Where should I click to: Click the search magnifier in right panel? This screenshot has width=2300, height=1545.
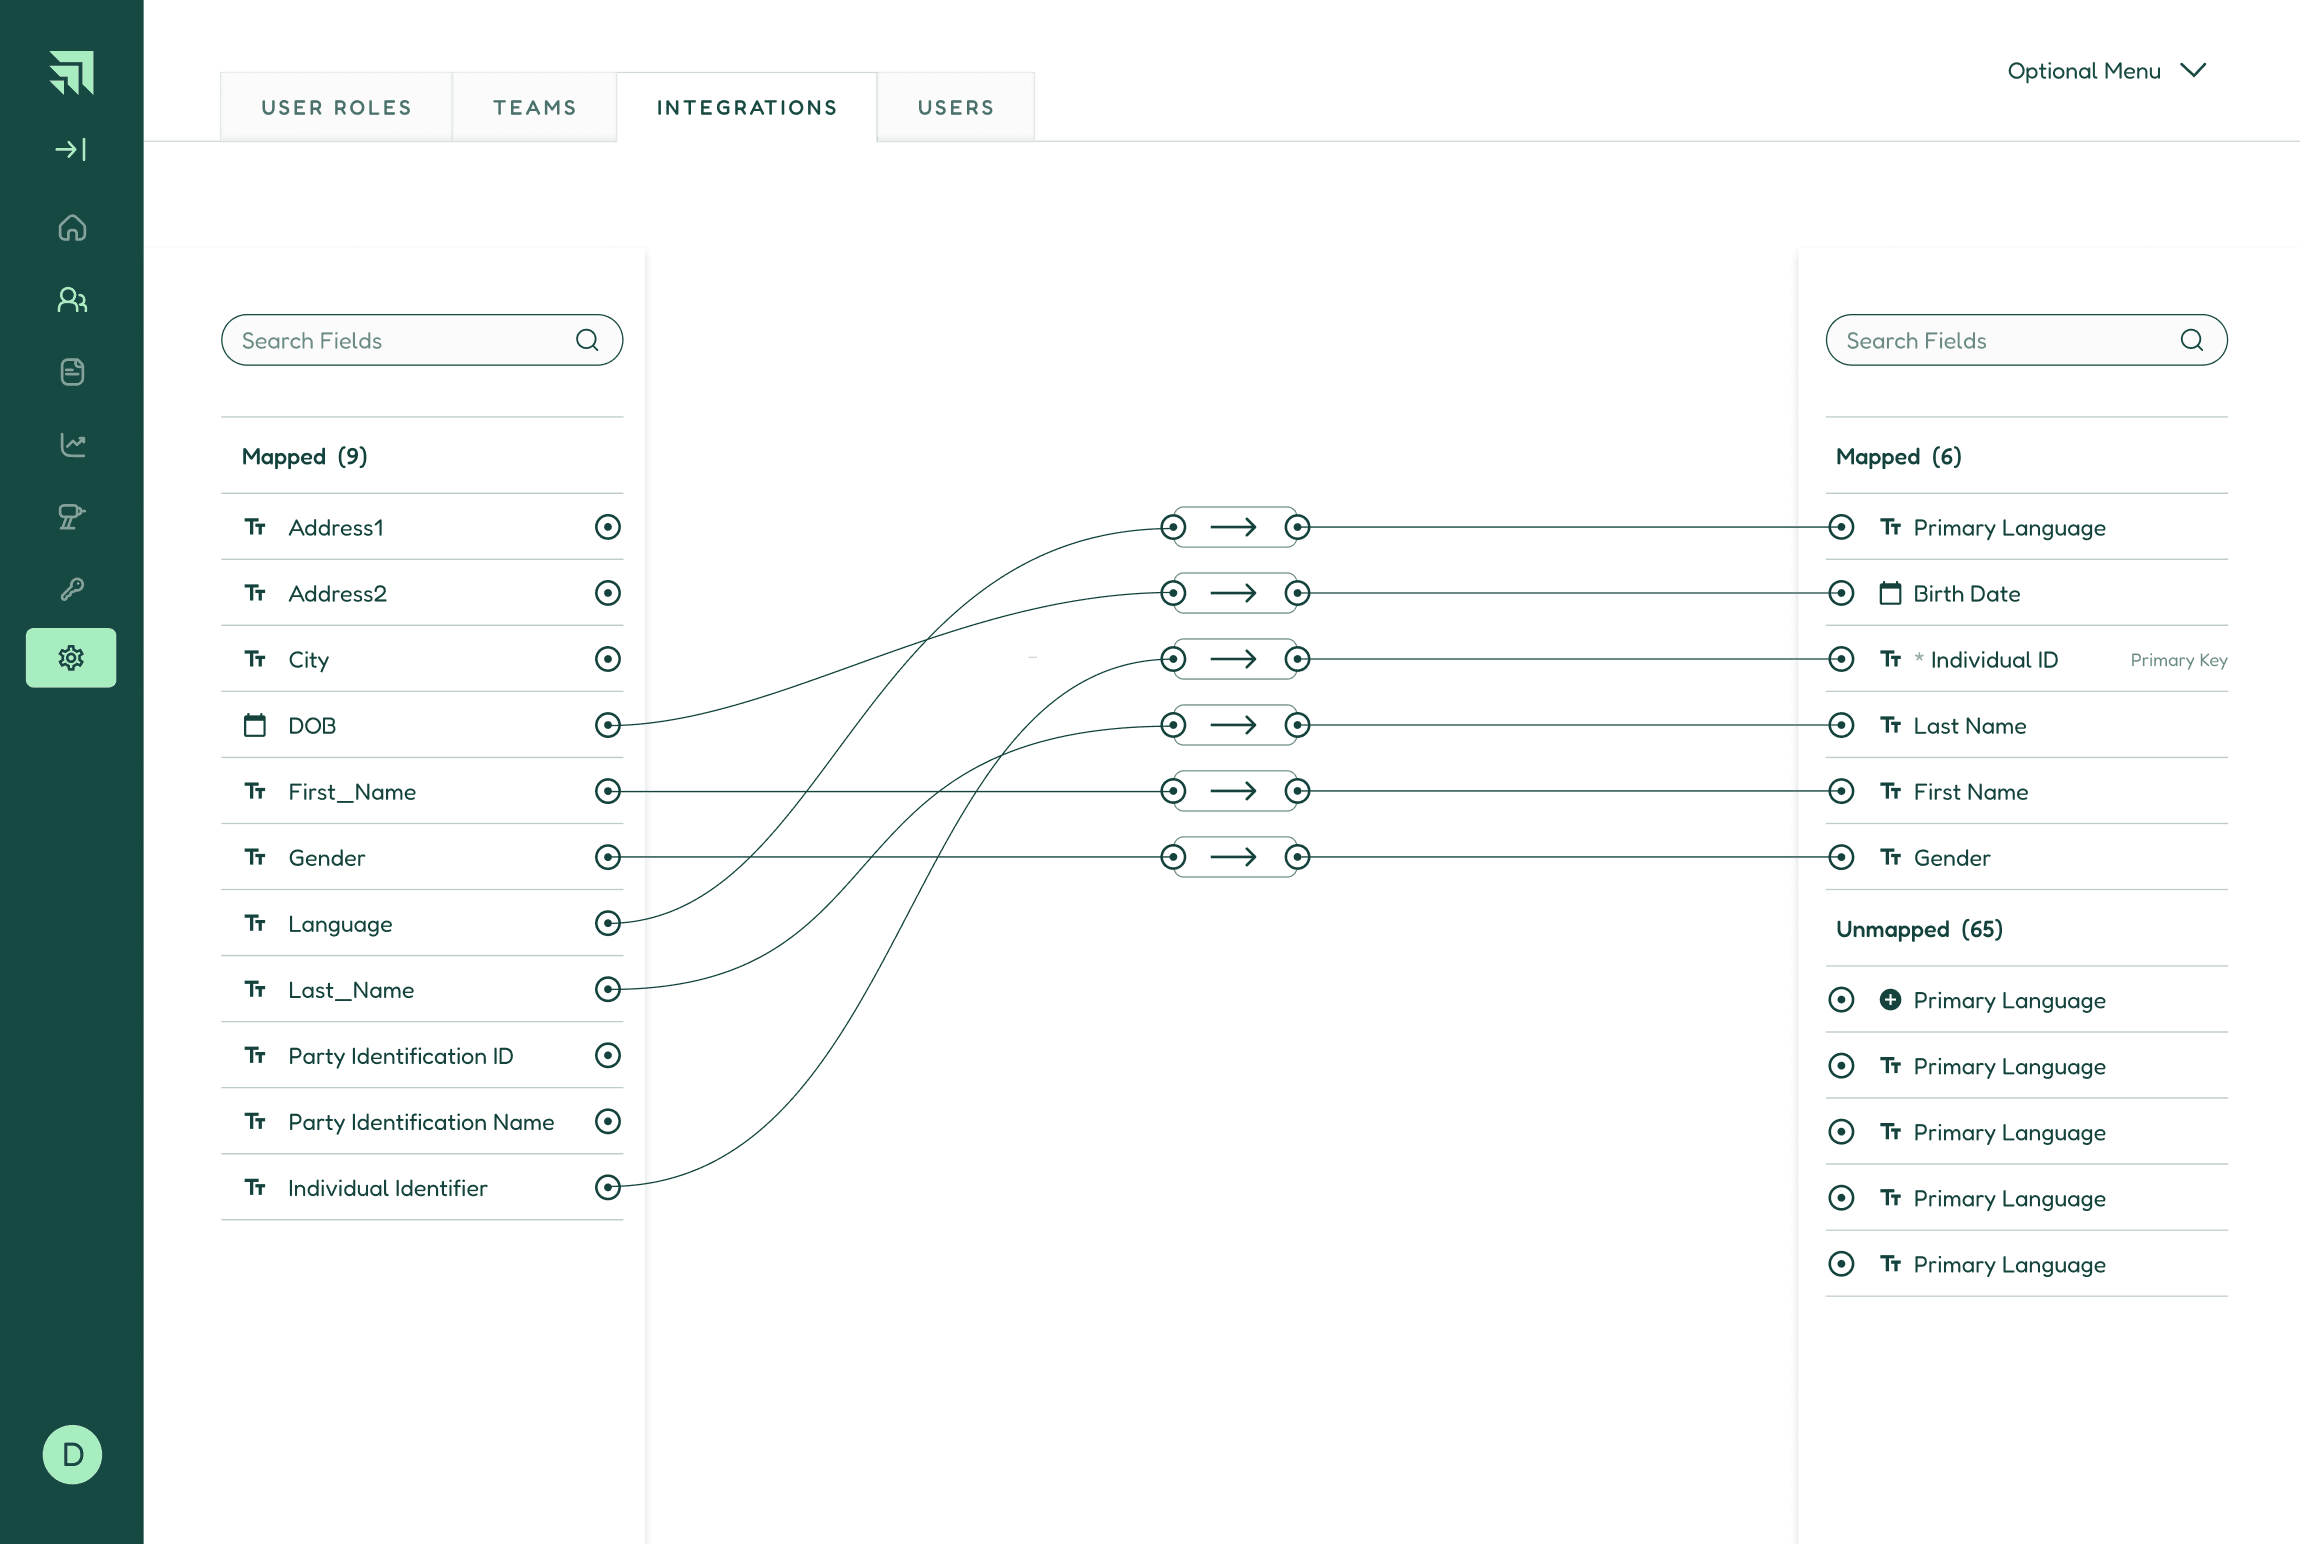(x=2191, y=340)
